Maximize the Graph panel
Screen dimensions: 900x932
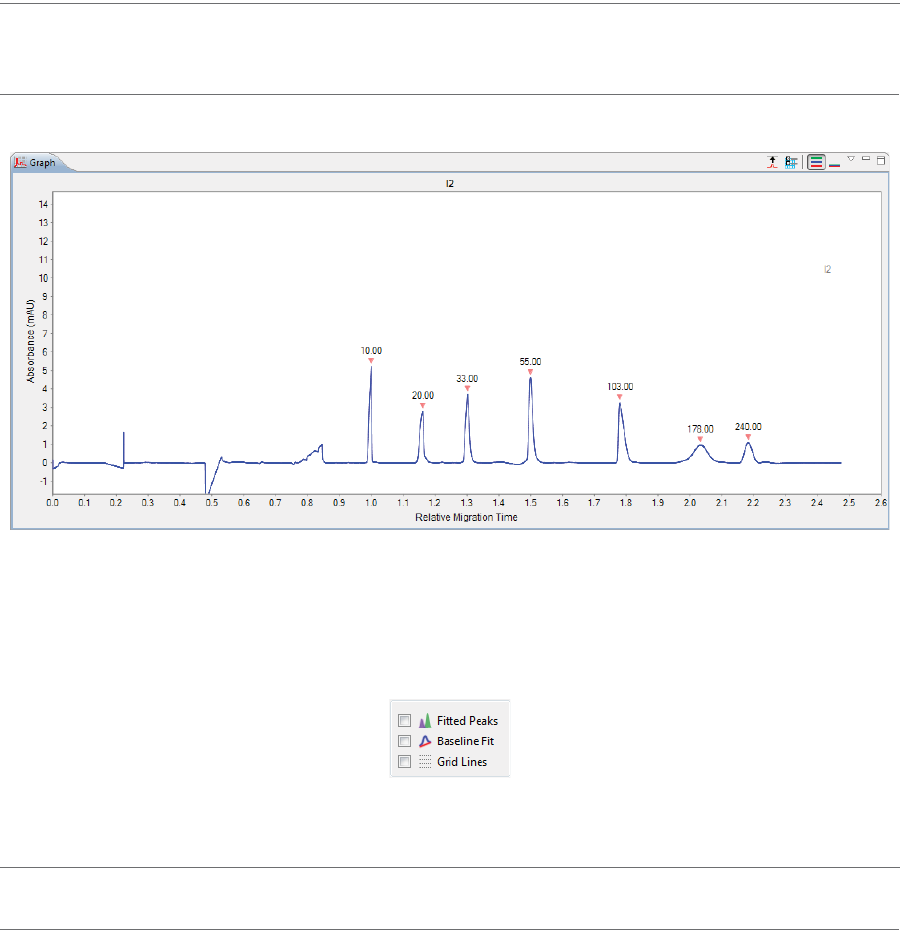point(881,160)
